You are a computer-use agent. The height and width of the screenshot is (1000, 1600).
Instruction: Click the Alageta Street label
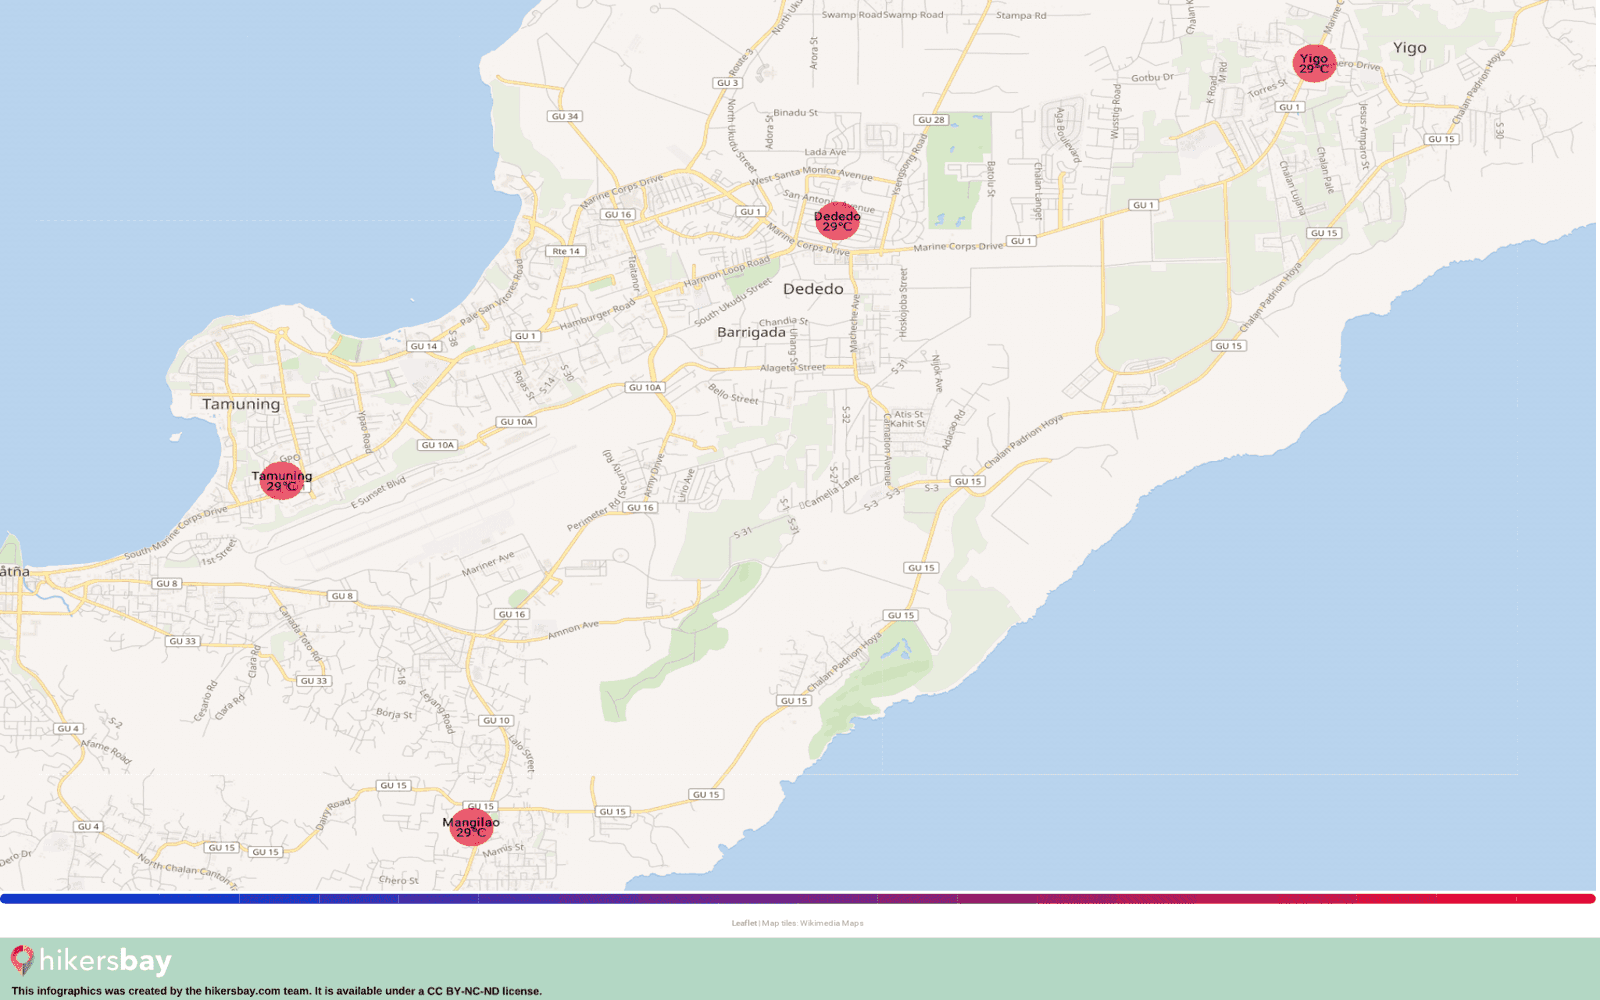click(x=793, y=368)
